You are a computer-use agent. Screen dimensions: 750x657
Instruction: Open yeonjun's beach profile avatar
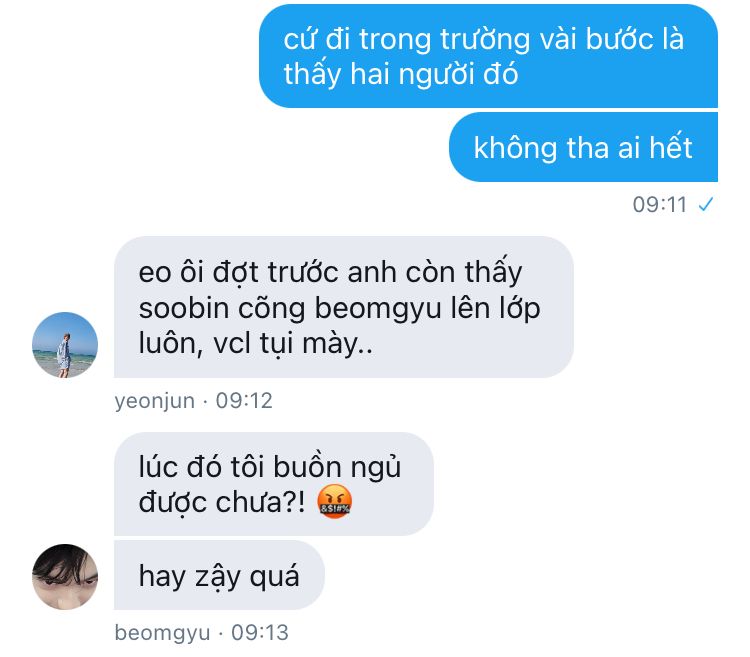65,345
